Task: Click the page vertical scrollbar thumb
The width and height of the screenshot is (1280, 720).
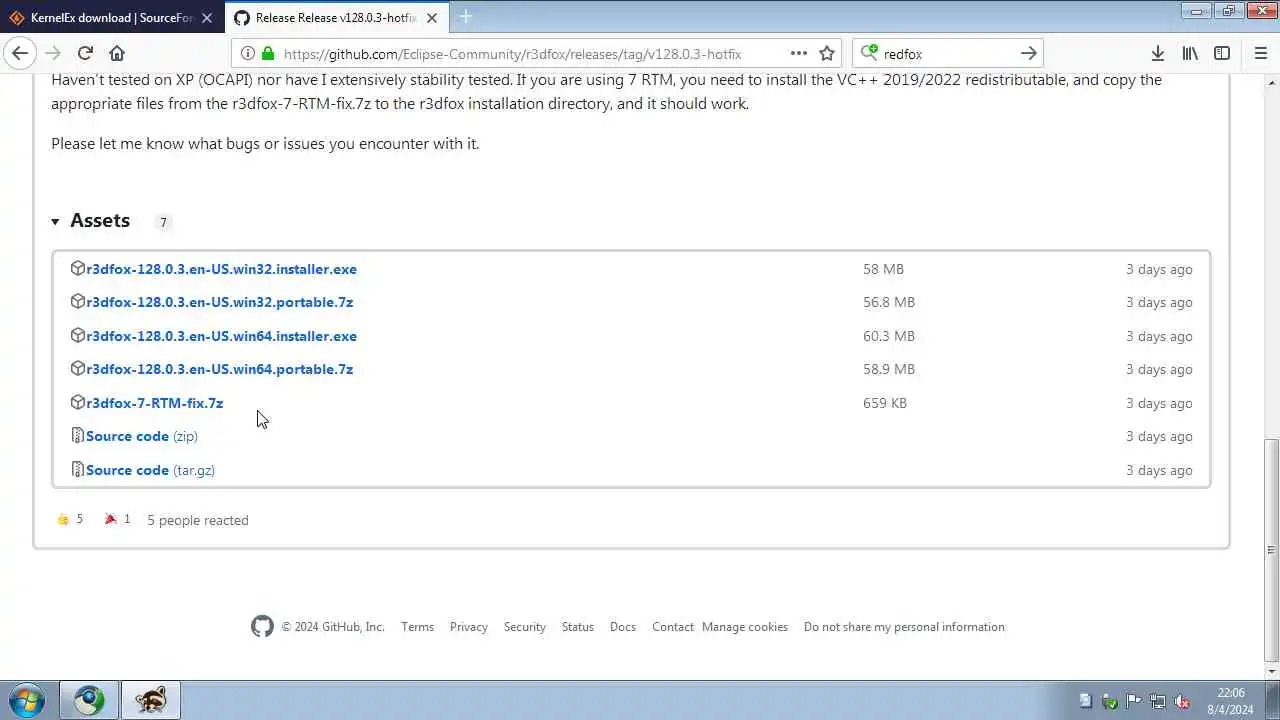Action: coord(1271,550)
